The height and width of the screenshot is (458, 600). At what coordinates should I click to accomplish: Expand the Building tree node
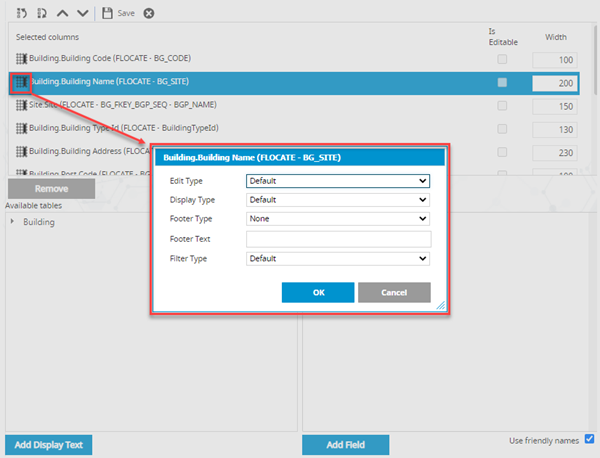click(x=12, y=222)
